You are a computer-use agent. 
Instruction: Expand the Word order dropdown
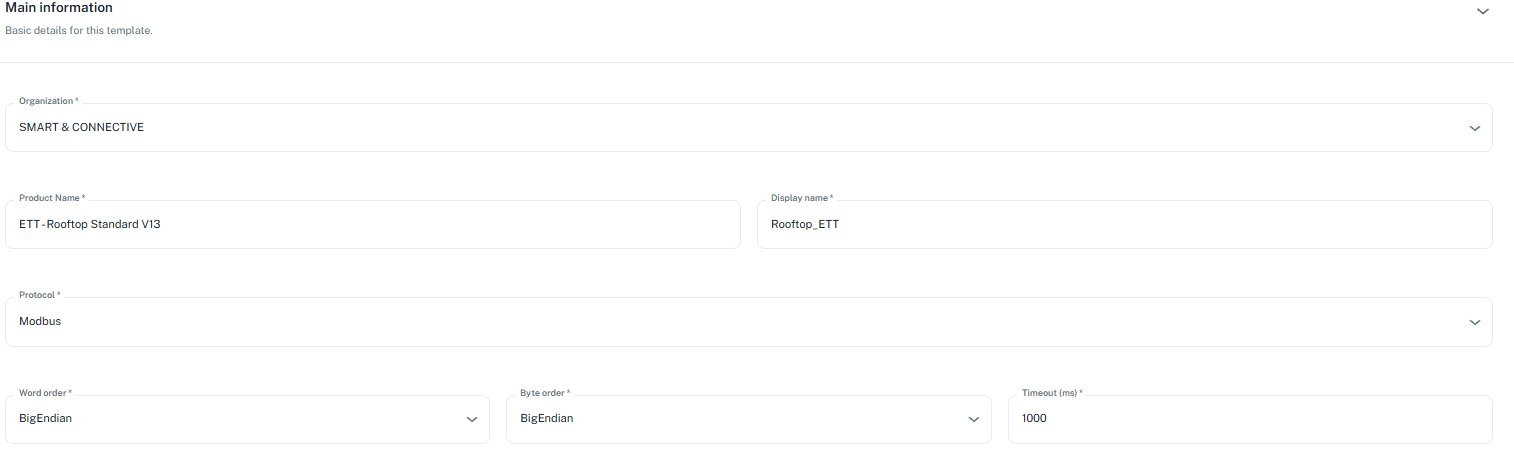click(240, 419)
